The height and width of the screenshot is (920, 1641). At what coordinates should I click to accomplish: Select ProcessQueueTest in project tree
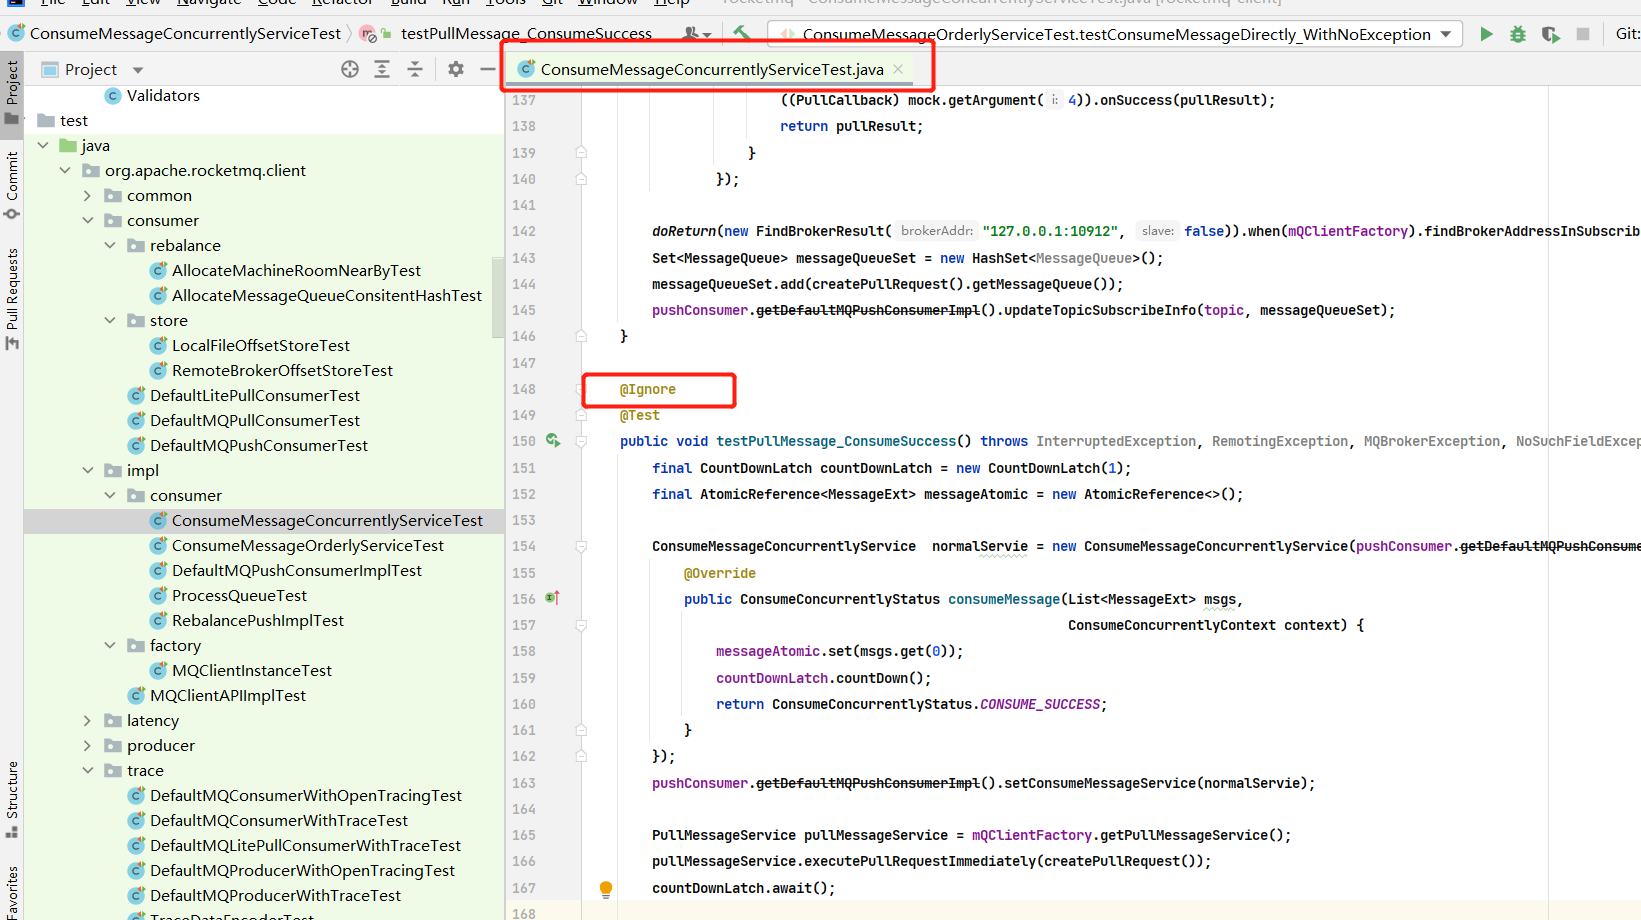239,595
